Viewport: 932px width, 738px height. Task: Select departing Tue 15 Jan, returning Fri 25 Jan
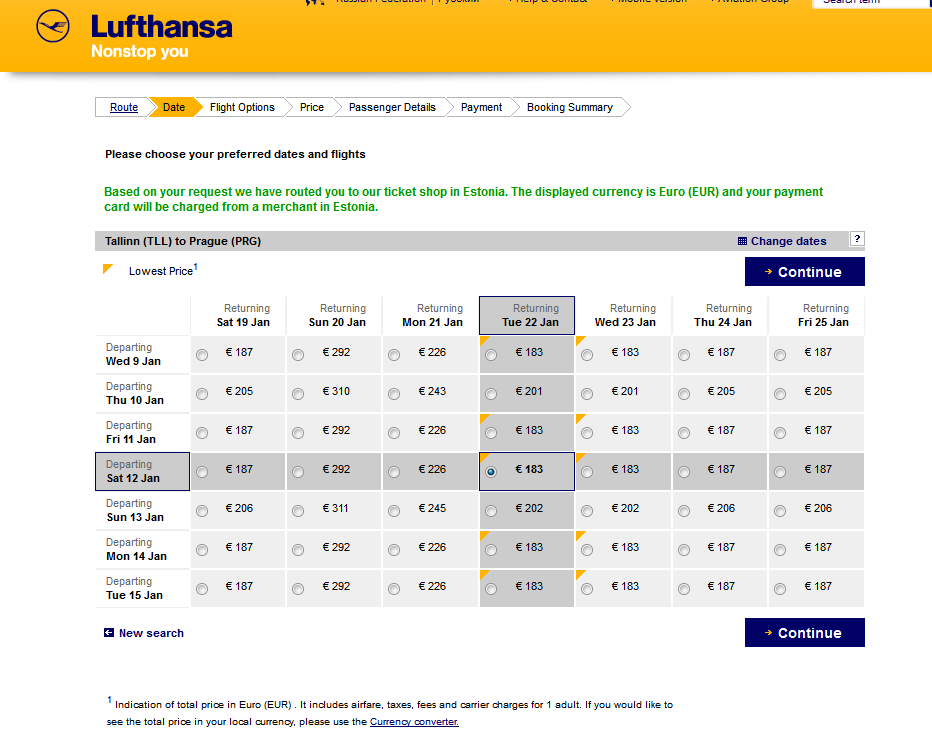click(780, 589)
